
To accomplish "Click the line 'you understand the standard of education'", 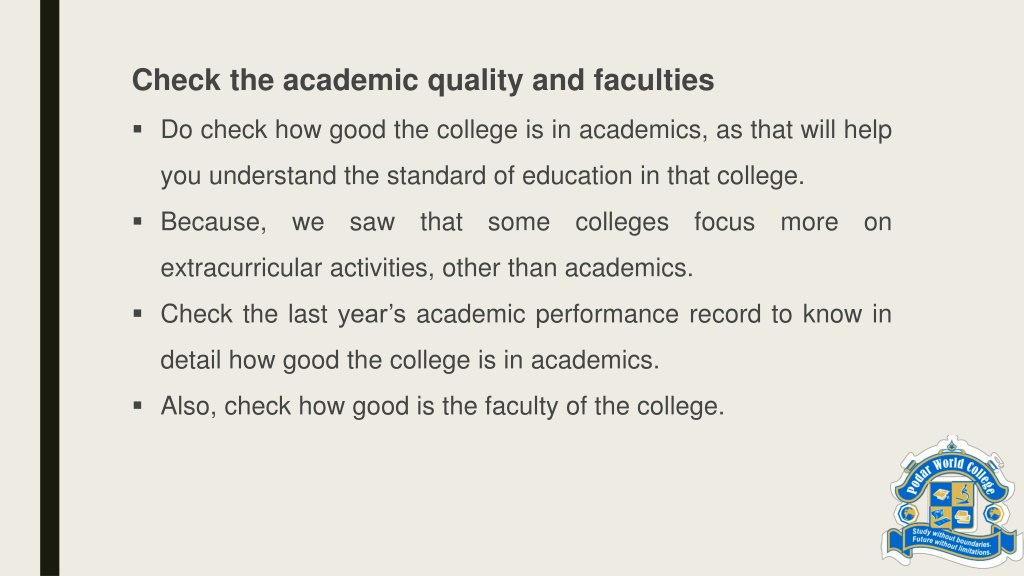I will [x=483, y=176].
